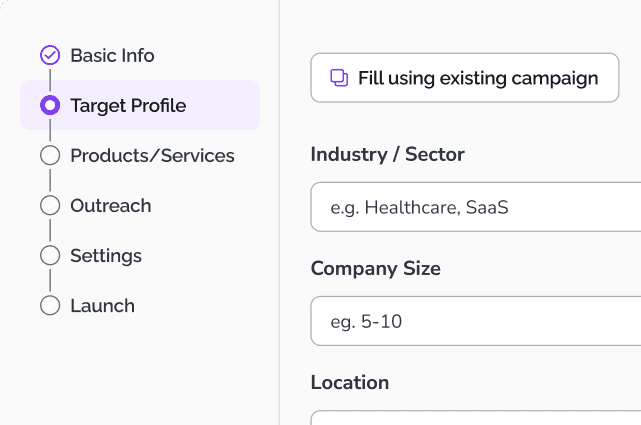Screen dimensions: 641x425
Task: Click the Basic Info completed checkmark icon
Action: [50, 55]
